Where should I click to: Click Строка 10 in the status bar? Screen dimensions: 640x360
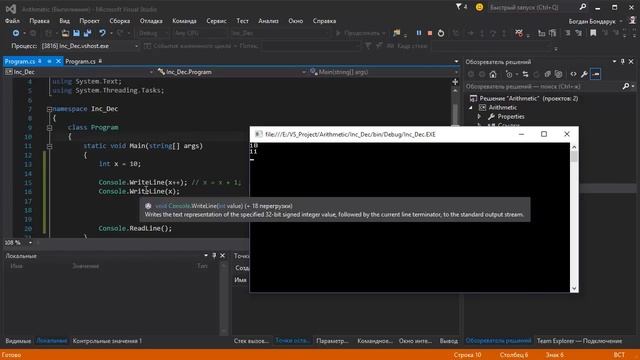click(x=467, y=355)
